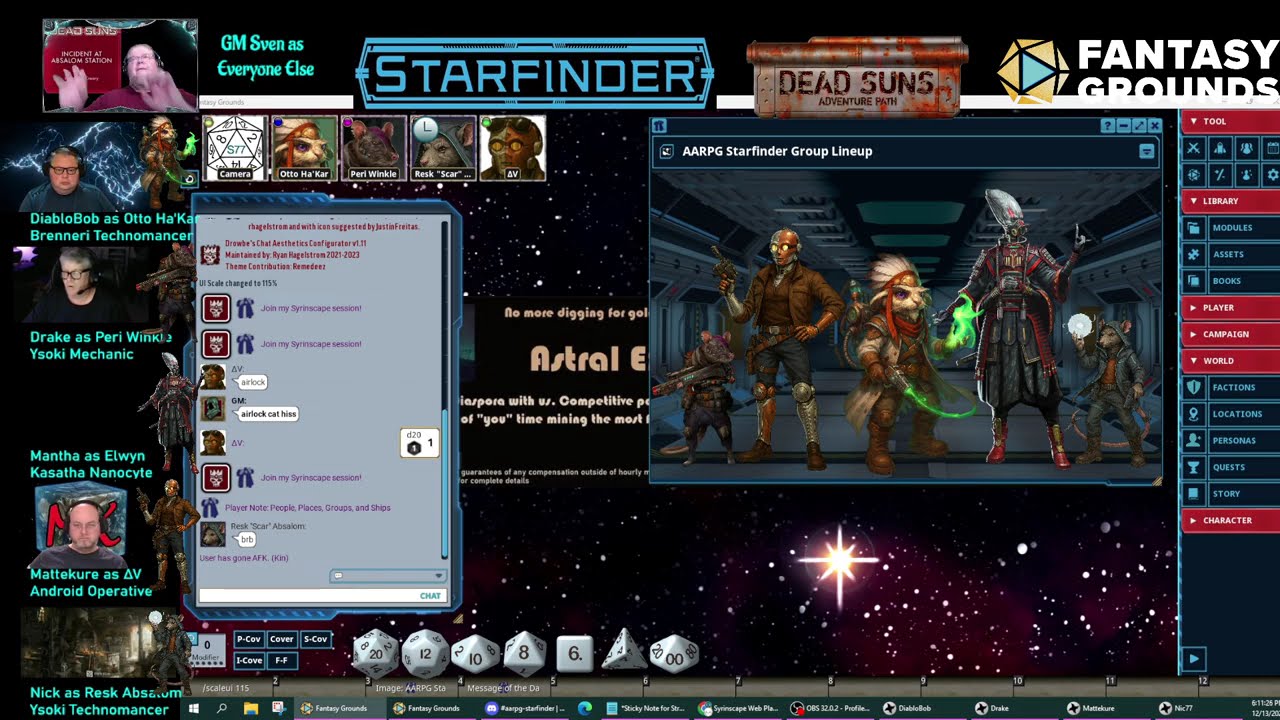1280x720 pixels.
Task: Pick up the d12 die
Action: click(425, 653)
